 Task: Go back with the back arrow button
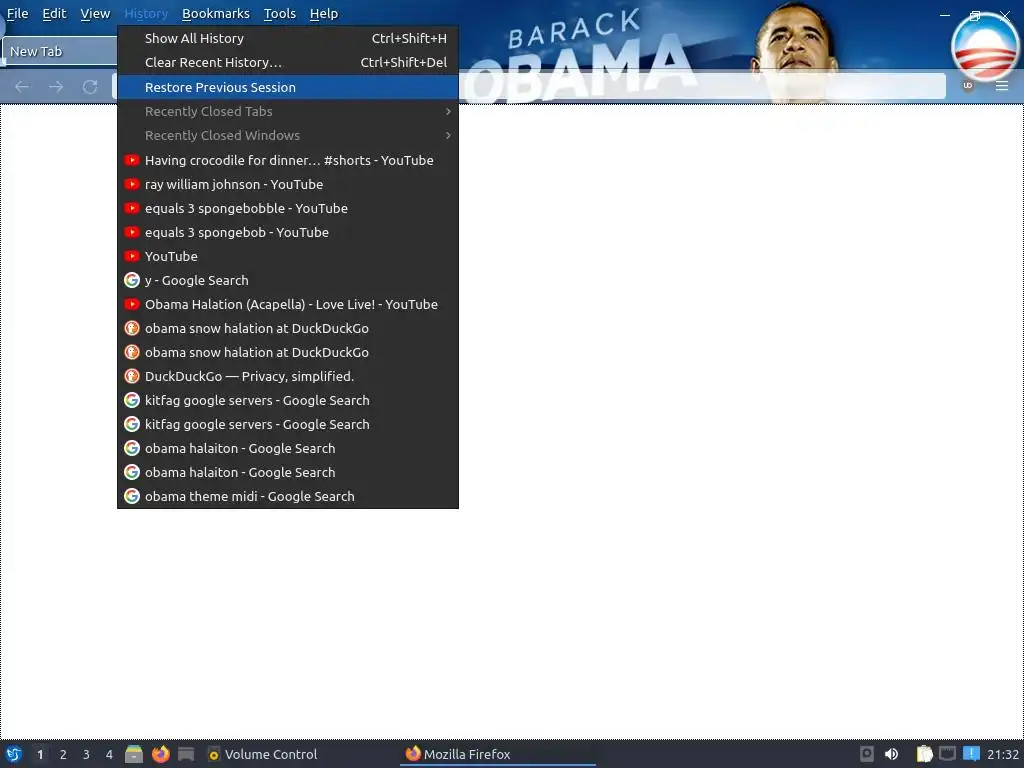pyautogui.click(x=22, y=86)
